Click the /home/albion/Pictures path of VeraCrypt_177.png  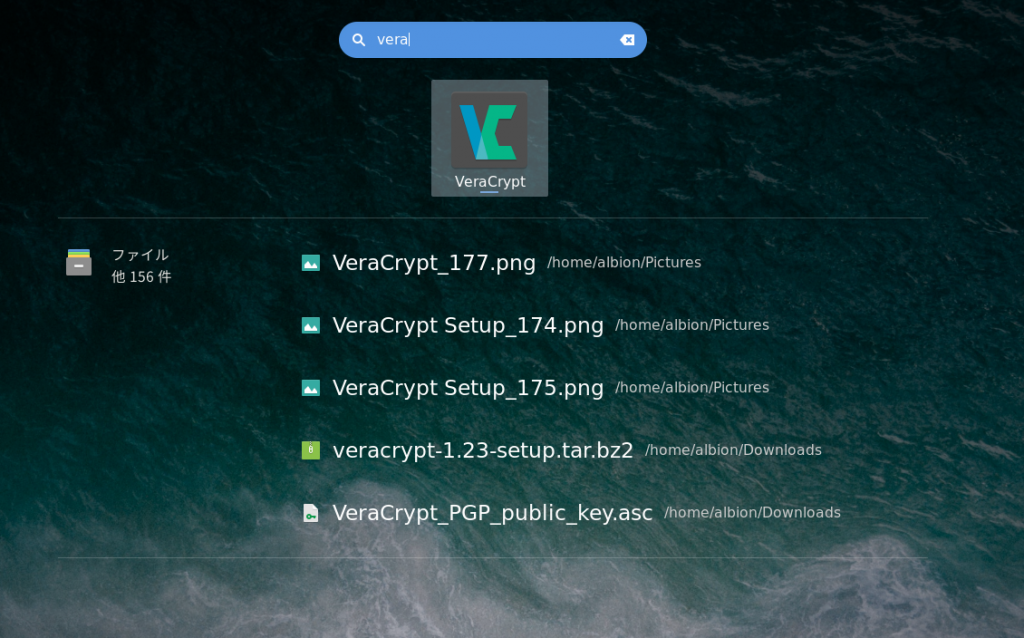tap(624, 263)
